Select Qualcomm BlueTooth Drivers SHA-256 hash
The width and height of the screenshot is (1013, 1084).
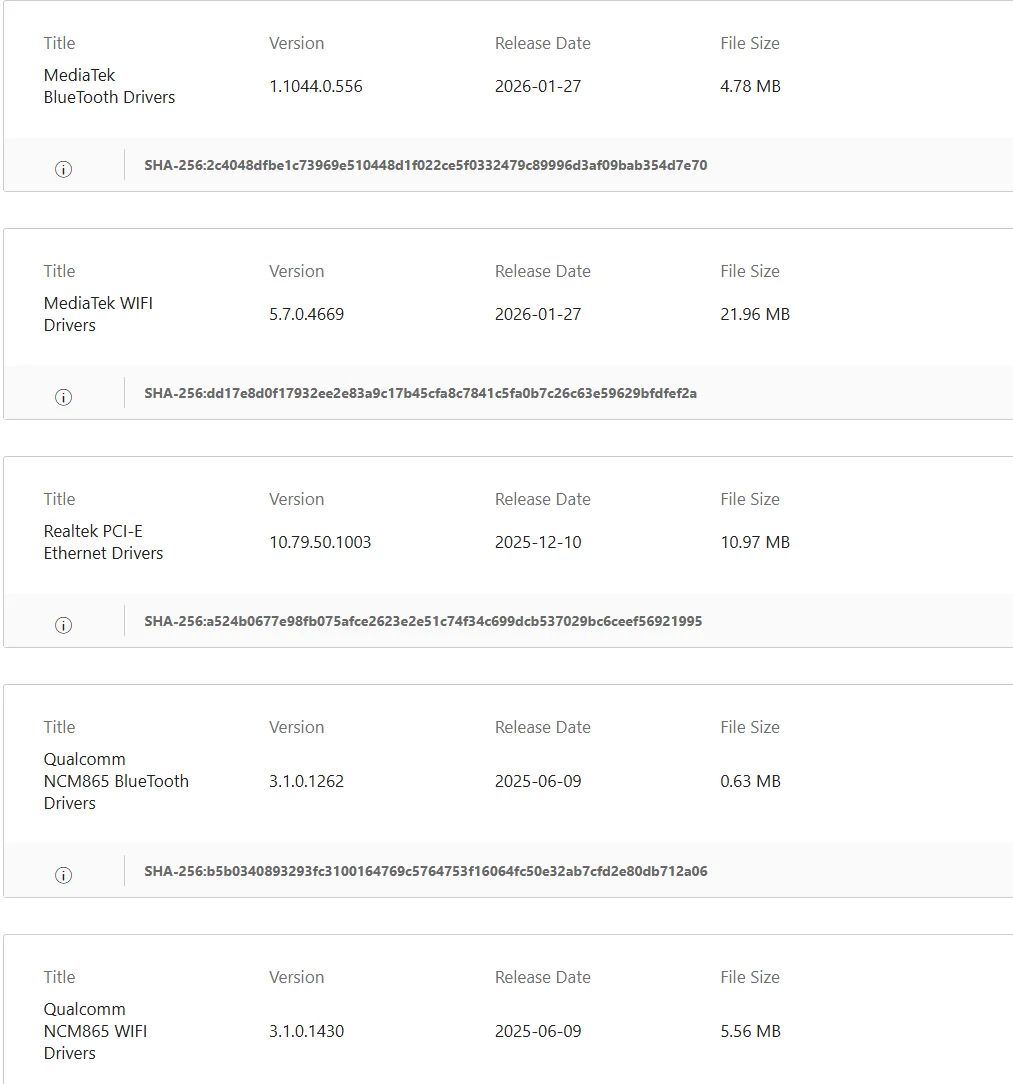click(x=425, y=871)
